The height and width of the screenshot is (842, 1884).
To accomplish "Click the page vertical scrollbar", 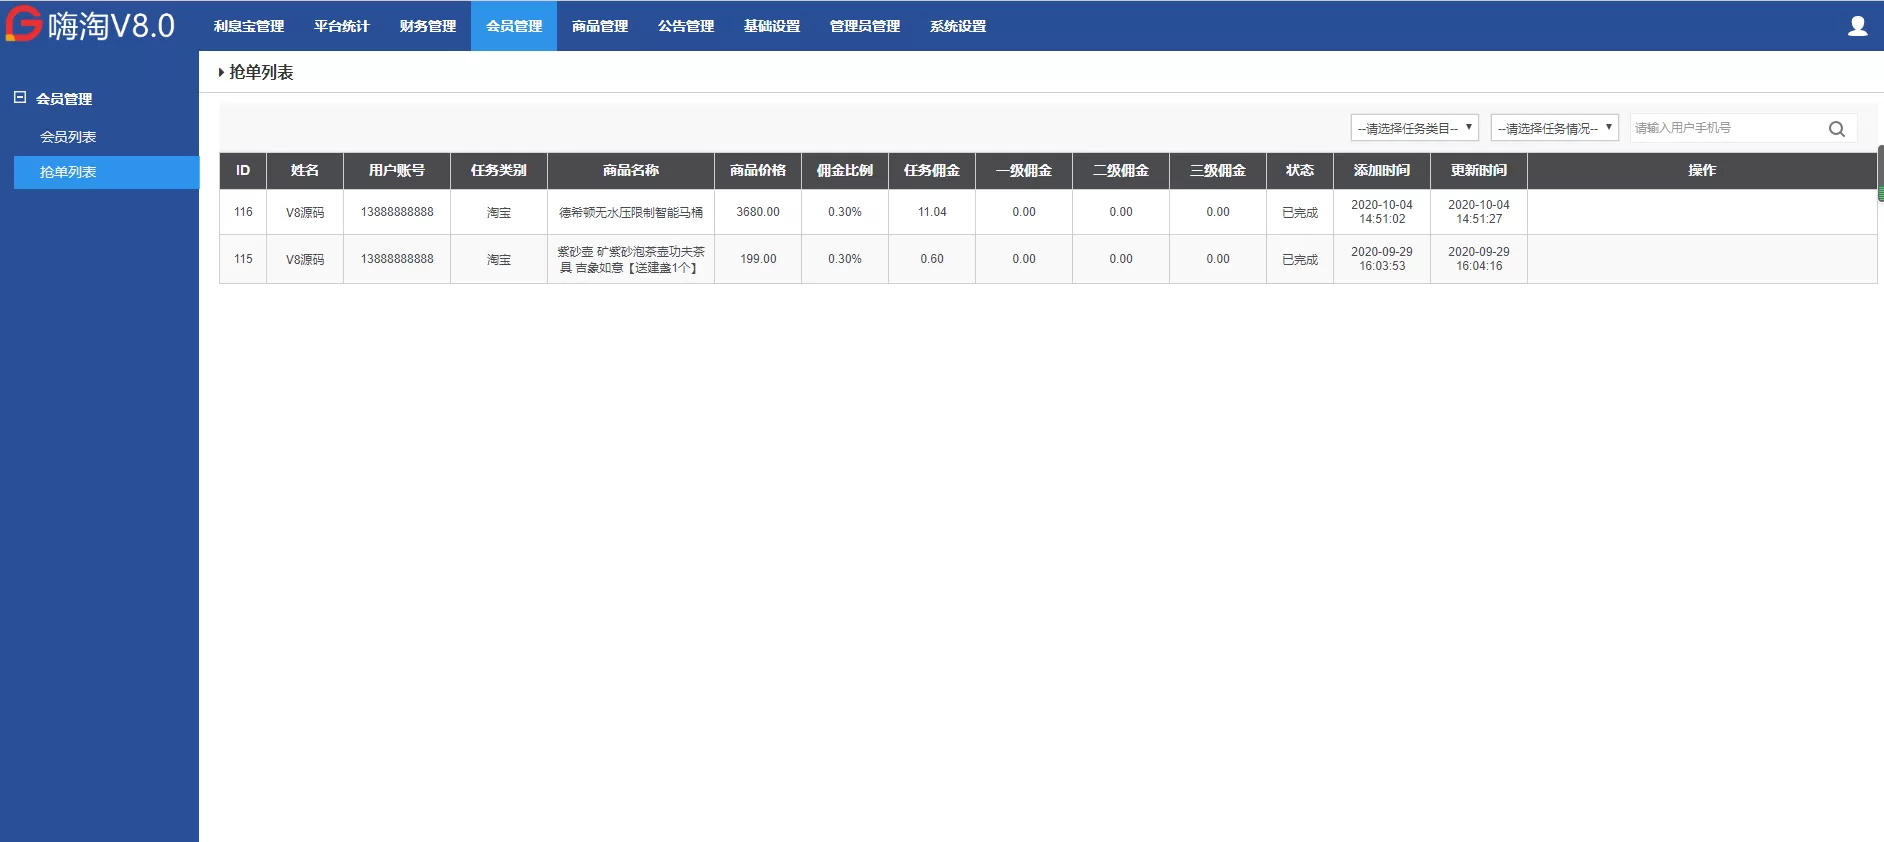I will coord(1880,173).
